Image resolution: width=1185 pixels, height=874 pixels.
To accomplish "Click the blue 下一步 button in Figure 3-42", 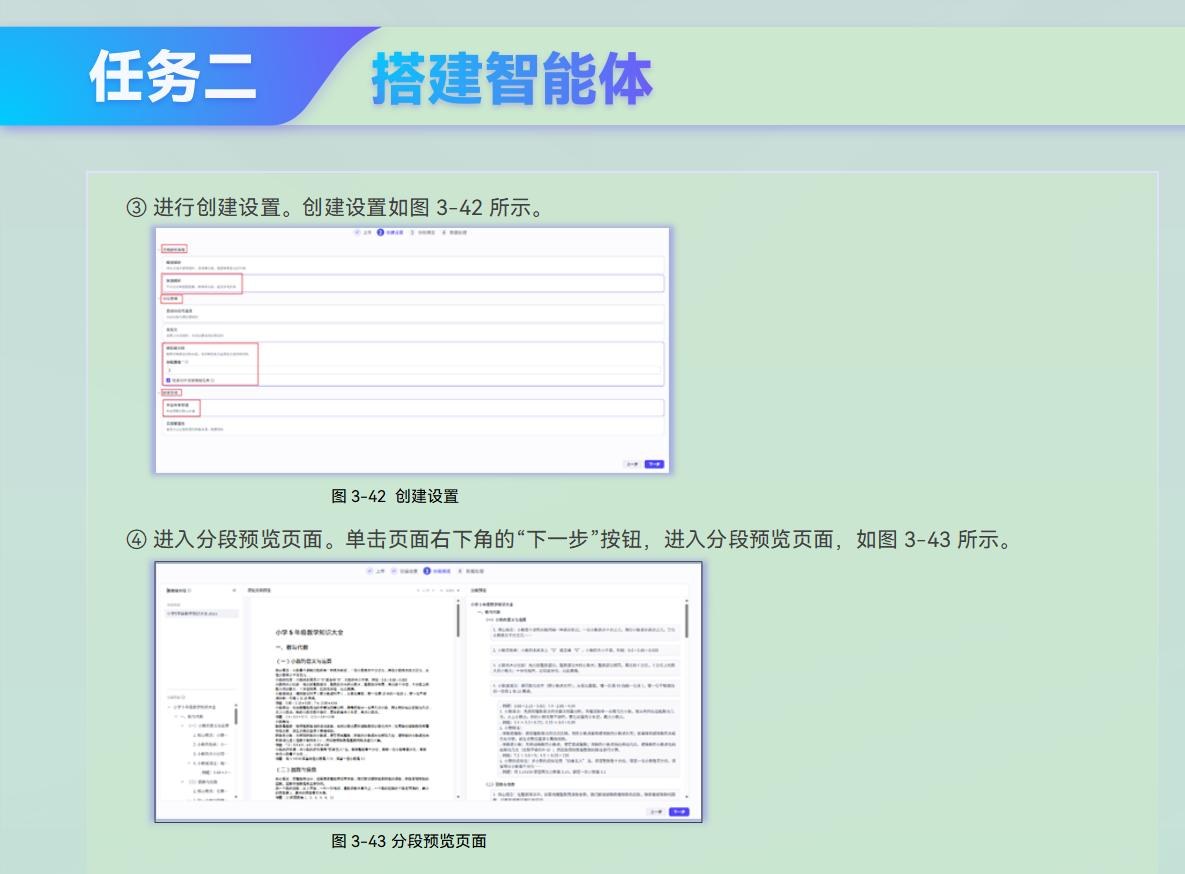I will tap(654, 463).
